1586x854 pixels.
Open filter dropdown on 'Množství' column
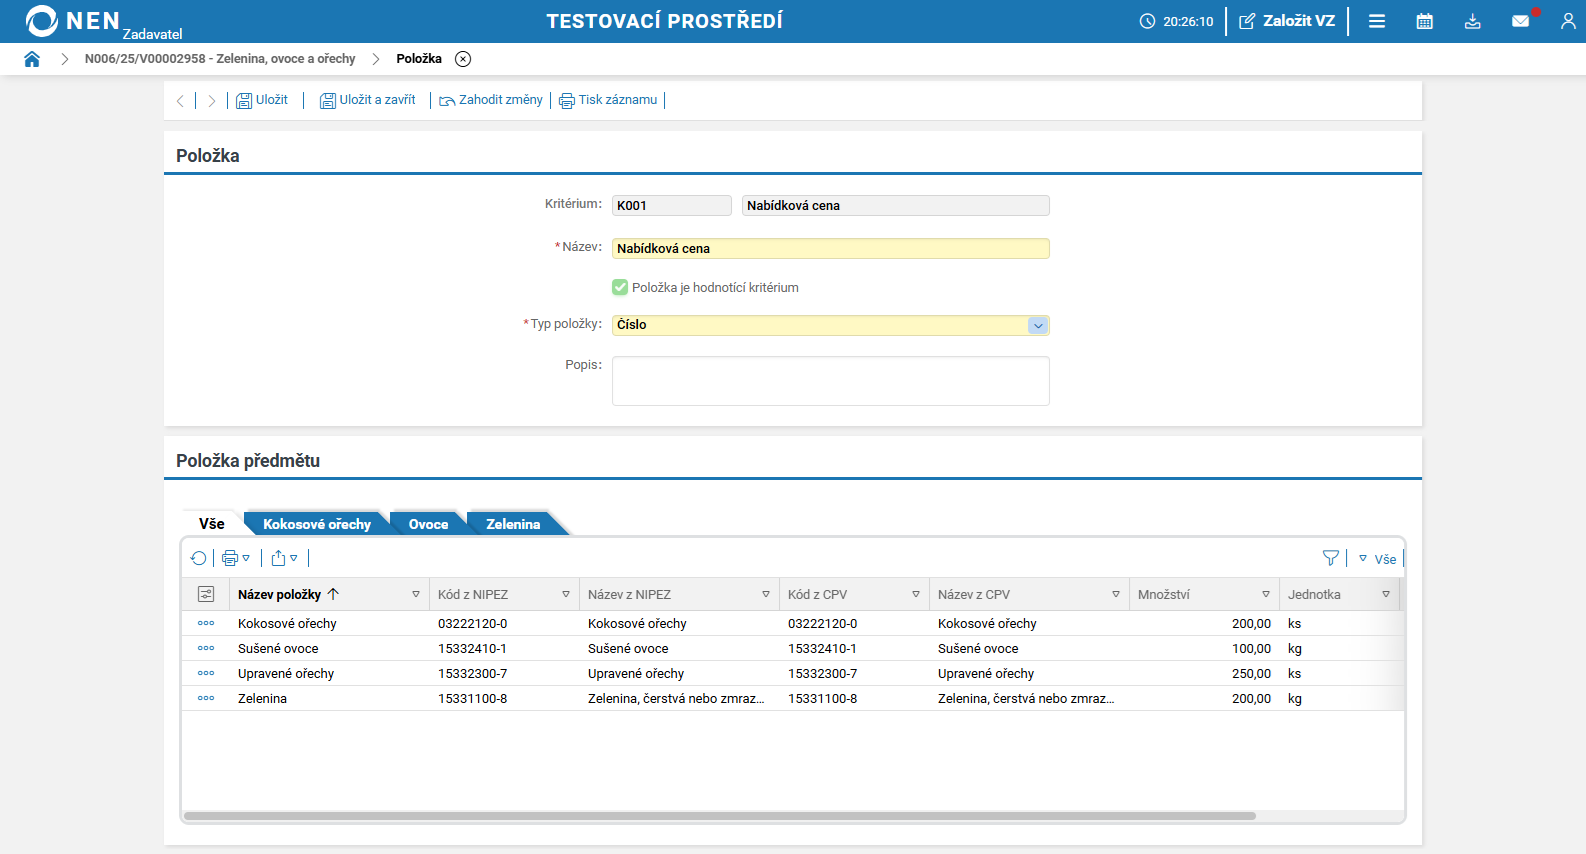(x=1265, y=594)
